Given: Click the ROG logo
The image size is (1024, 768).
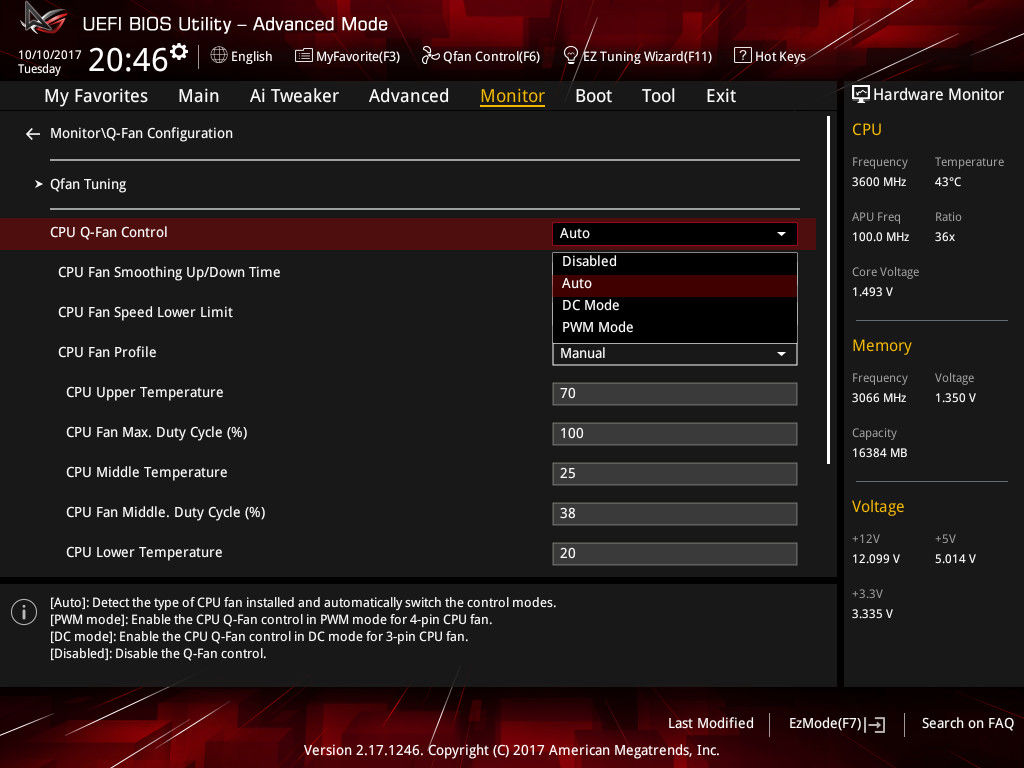Looking at the screenshot, I should [43, 20].
